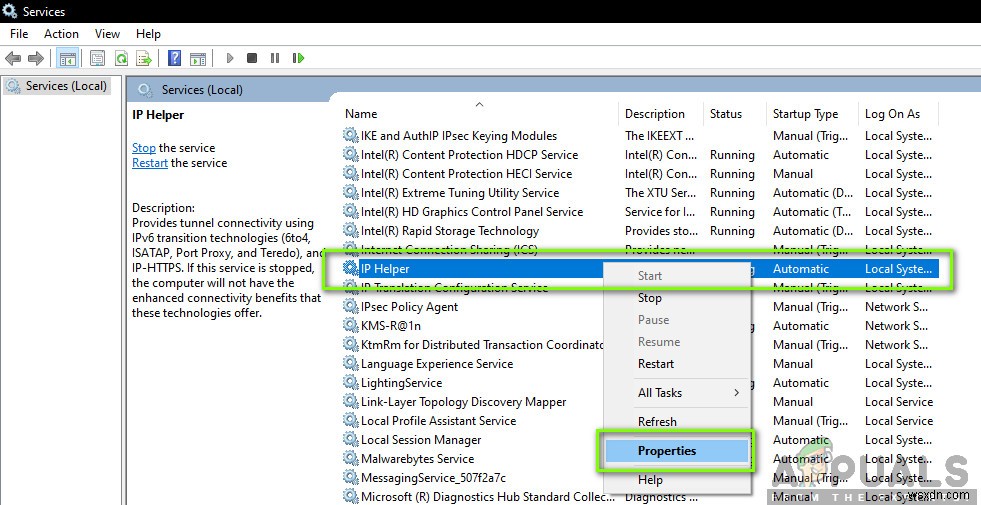Choose Restart in the context menu
Image resolution: width=981 pixels, height=505 pixels.
[x=656, y=364]
